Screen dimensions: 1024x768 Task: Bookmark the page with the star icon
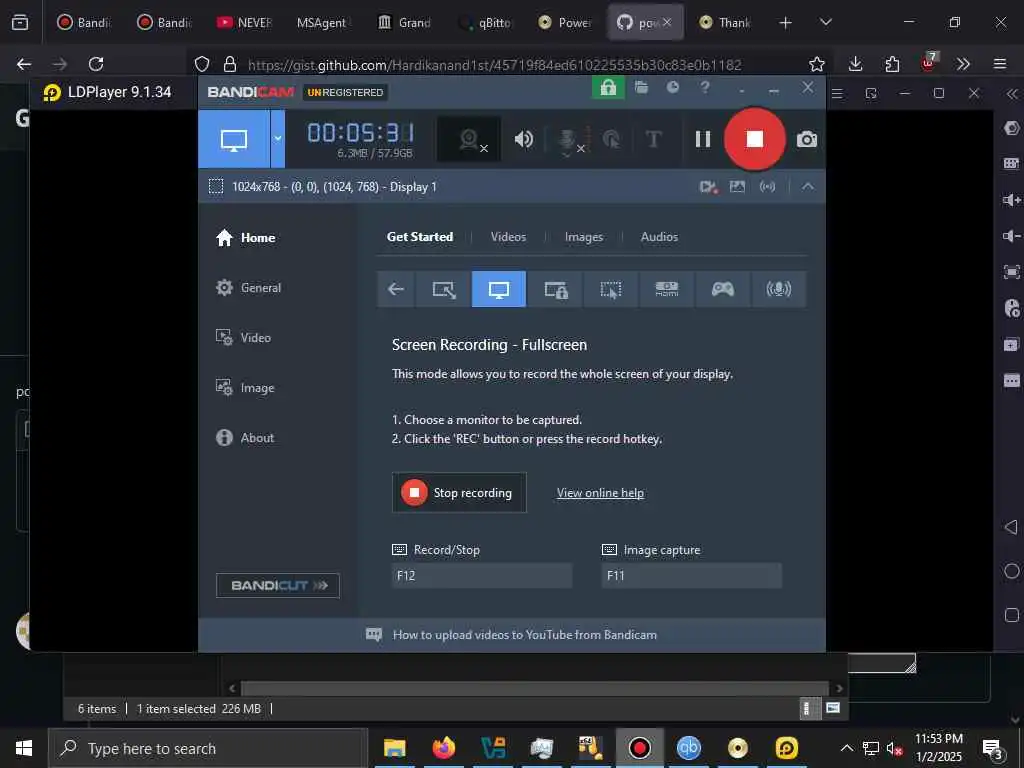tap(816, 64)
